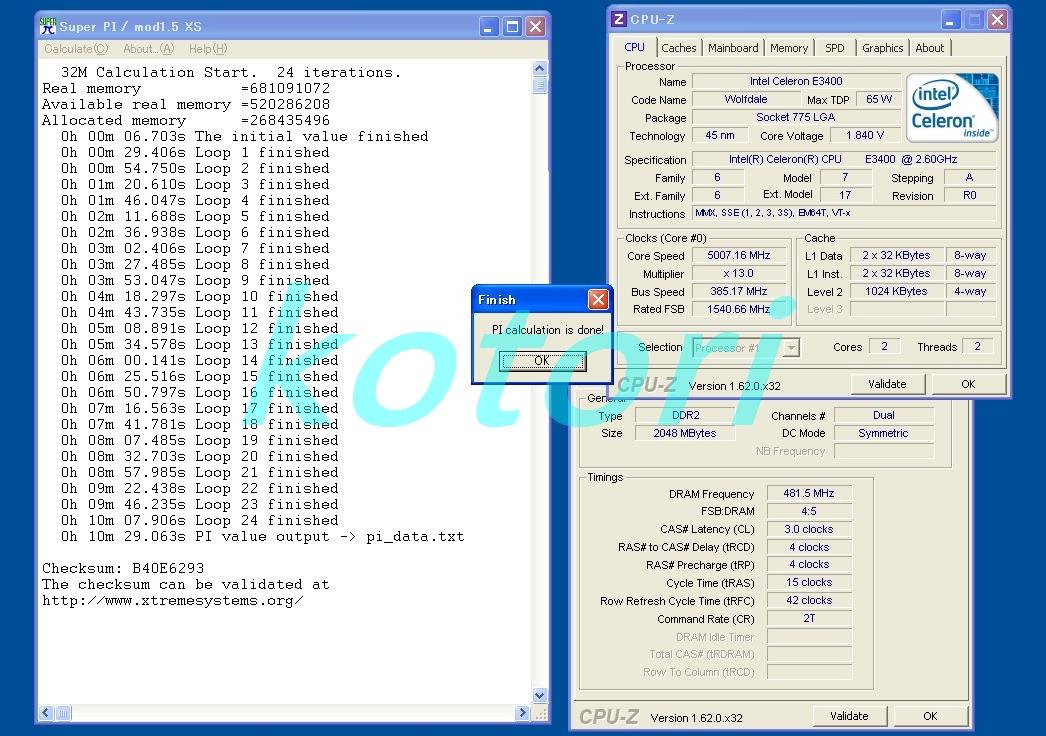The width and height of the screenshot is (1046, 736).
Task: Switch to the About tab in CPU-Z
Action: [x=929, y=48]
